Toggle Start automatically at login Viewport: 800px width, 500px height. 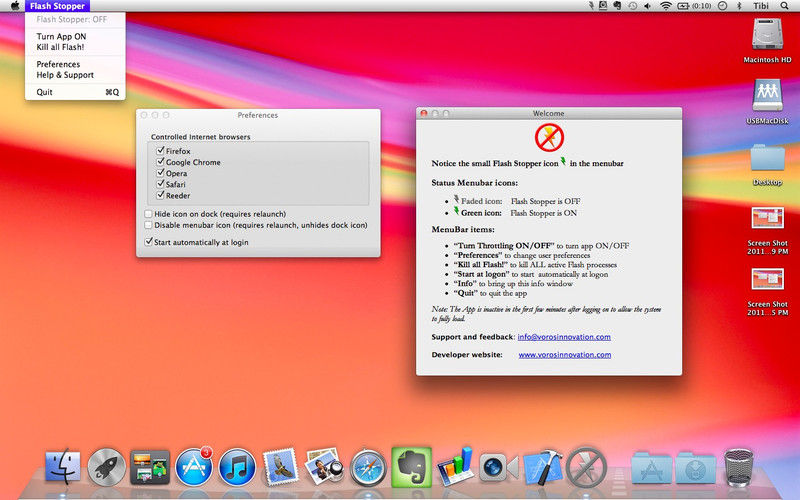coord(148,242)
